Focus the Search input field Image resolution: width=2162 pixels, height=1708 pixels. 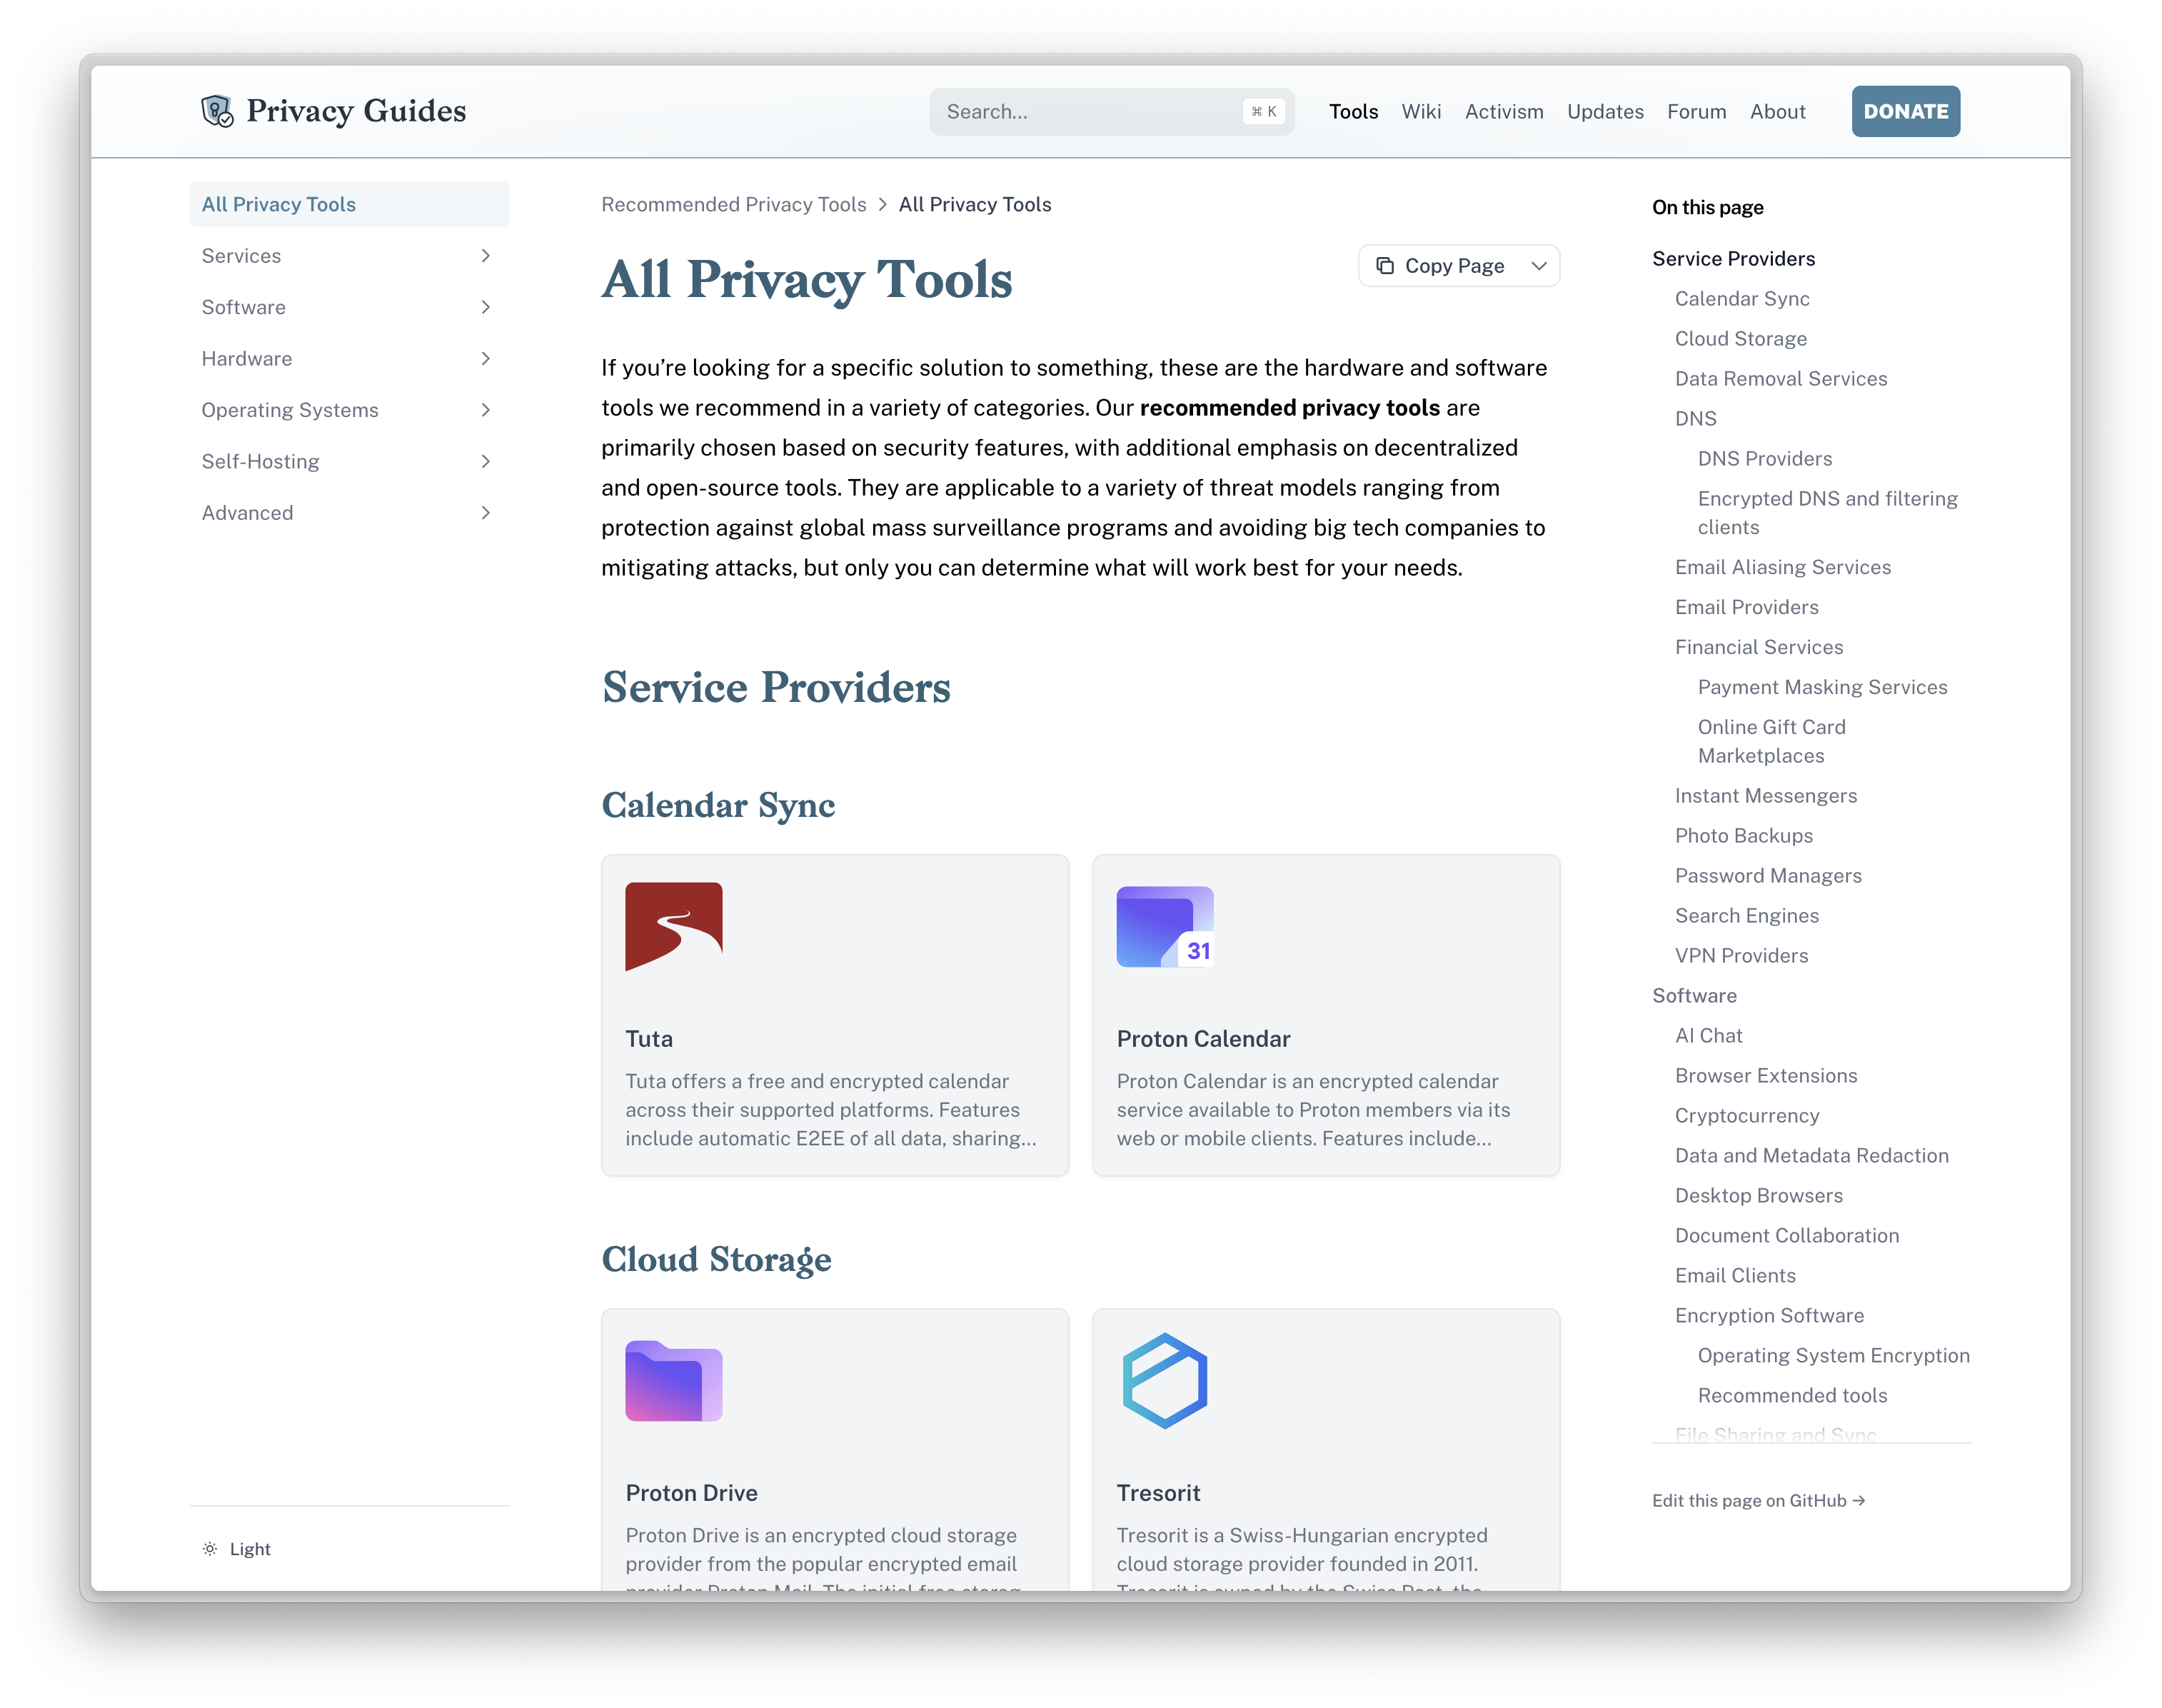(1111, 112)
